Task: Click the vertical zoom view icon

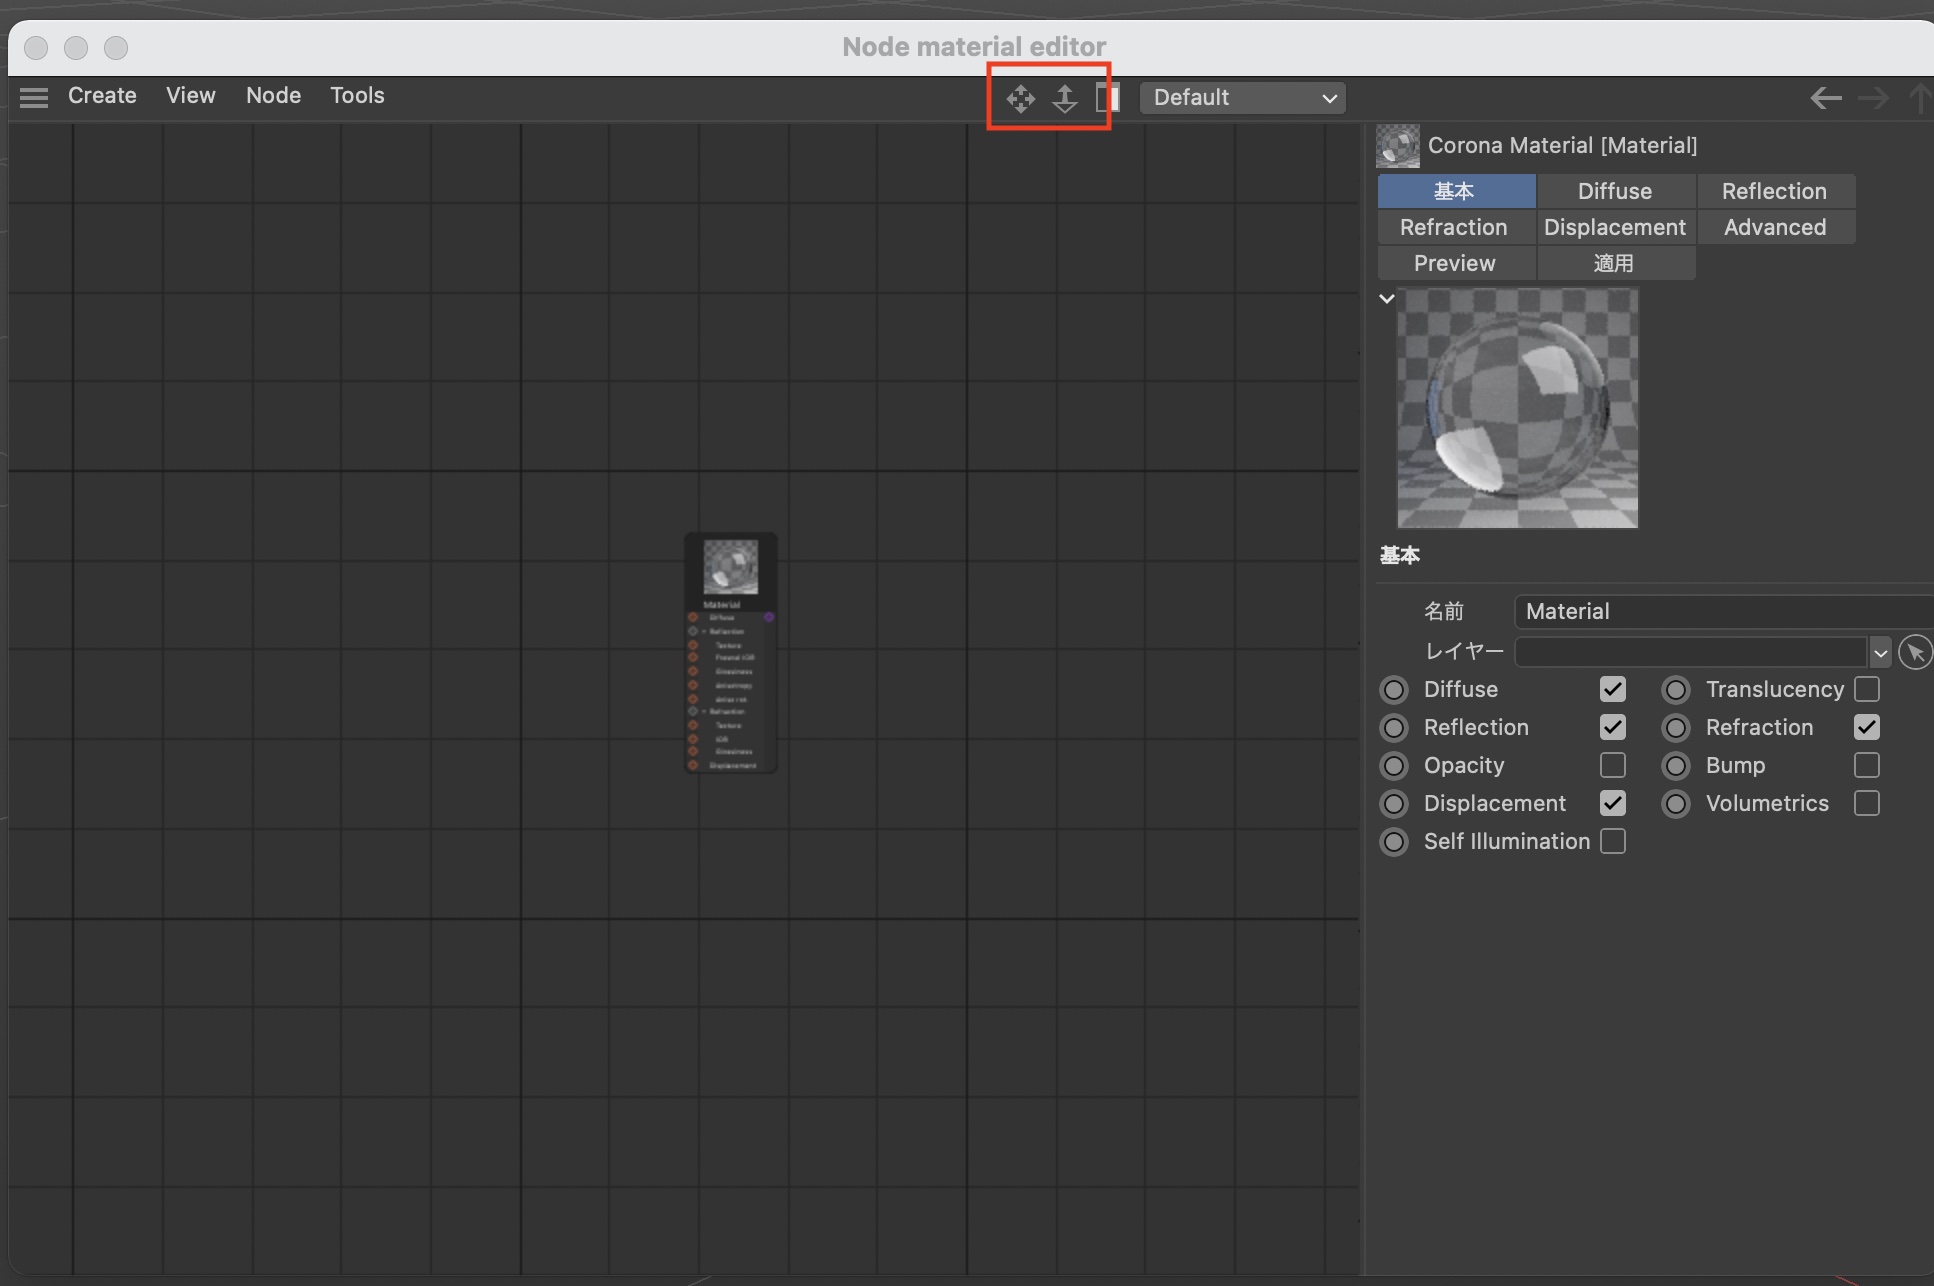Action: click(x=1065, y=98)
